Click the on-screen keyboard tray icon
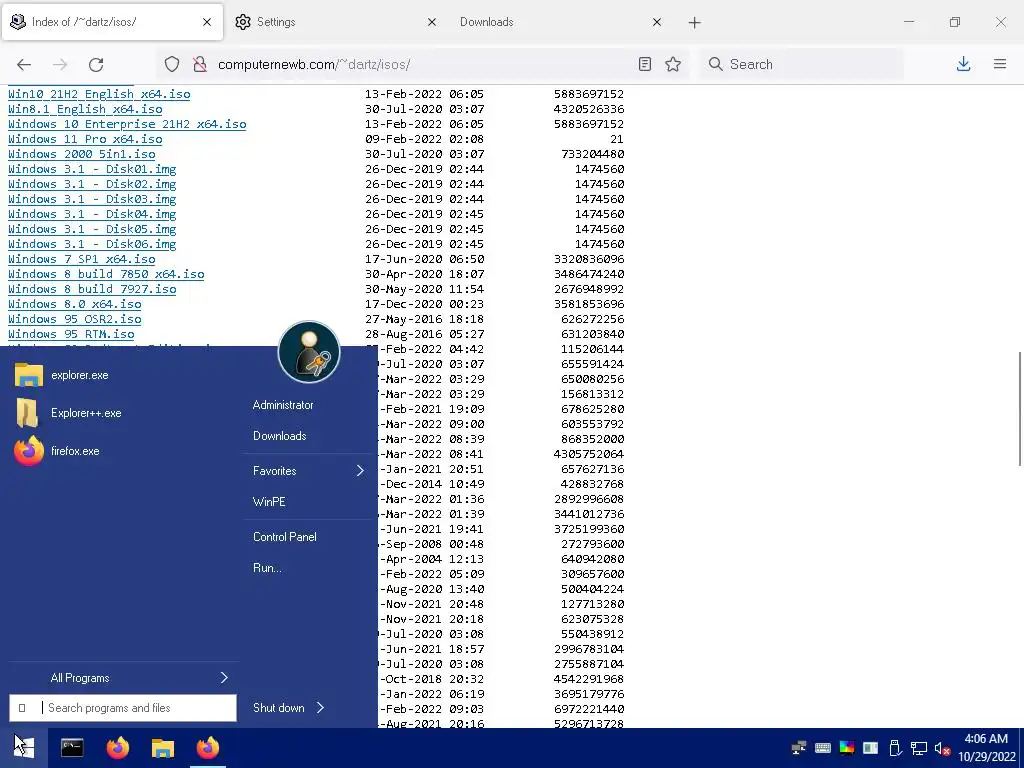Screen dimensions: 1024x768 [x=823, y=748]
